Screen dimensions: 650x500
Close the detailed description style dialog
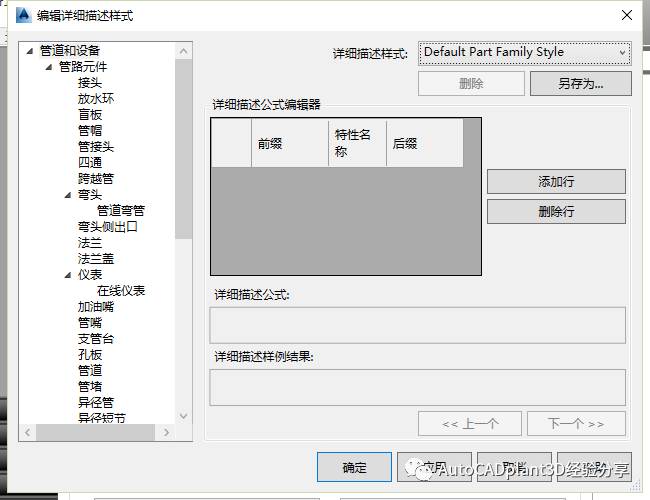tap(626, 15)
